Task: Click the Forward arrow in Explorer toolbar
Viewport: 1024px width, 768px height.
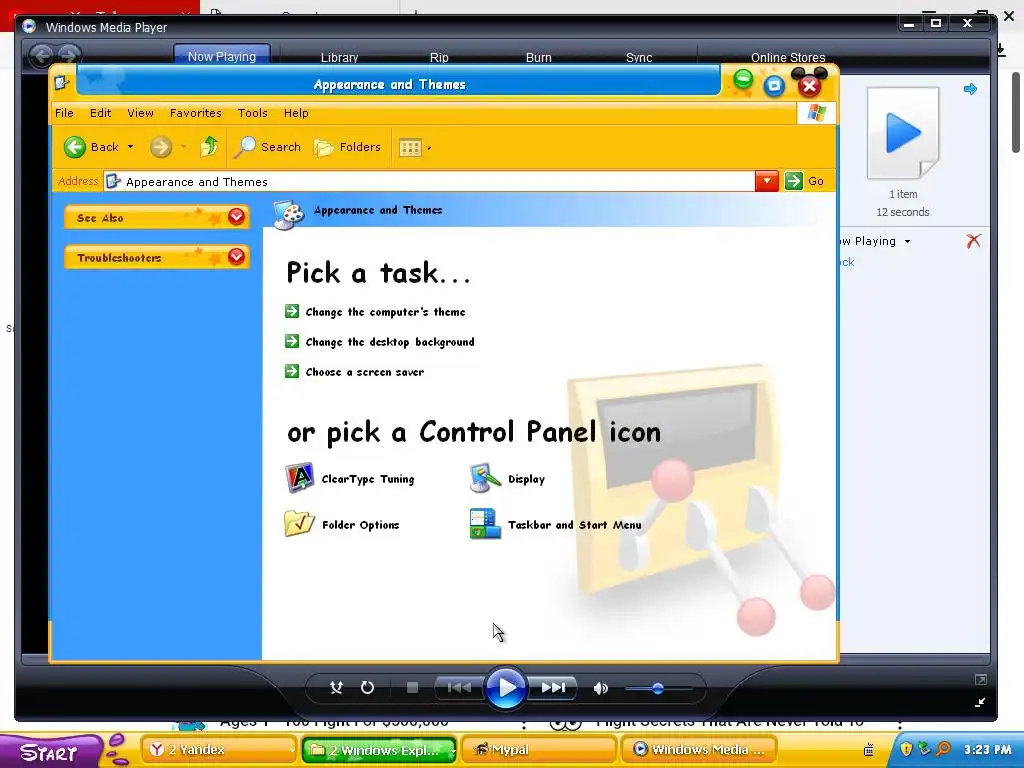Action: pos(161,147)
